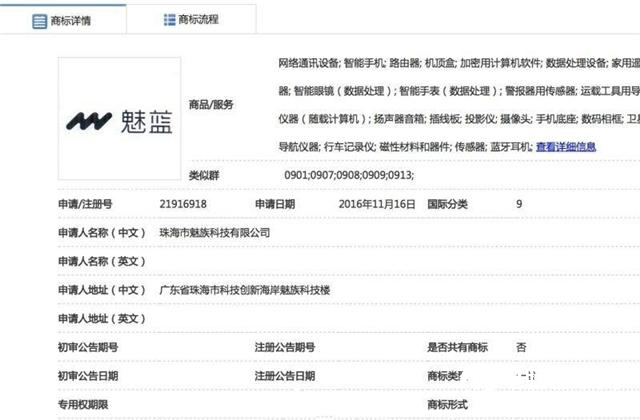Click the 申请日期 label
This screenshot has height=420, width=640.
pos(275,204)
